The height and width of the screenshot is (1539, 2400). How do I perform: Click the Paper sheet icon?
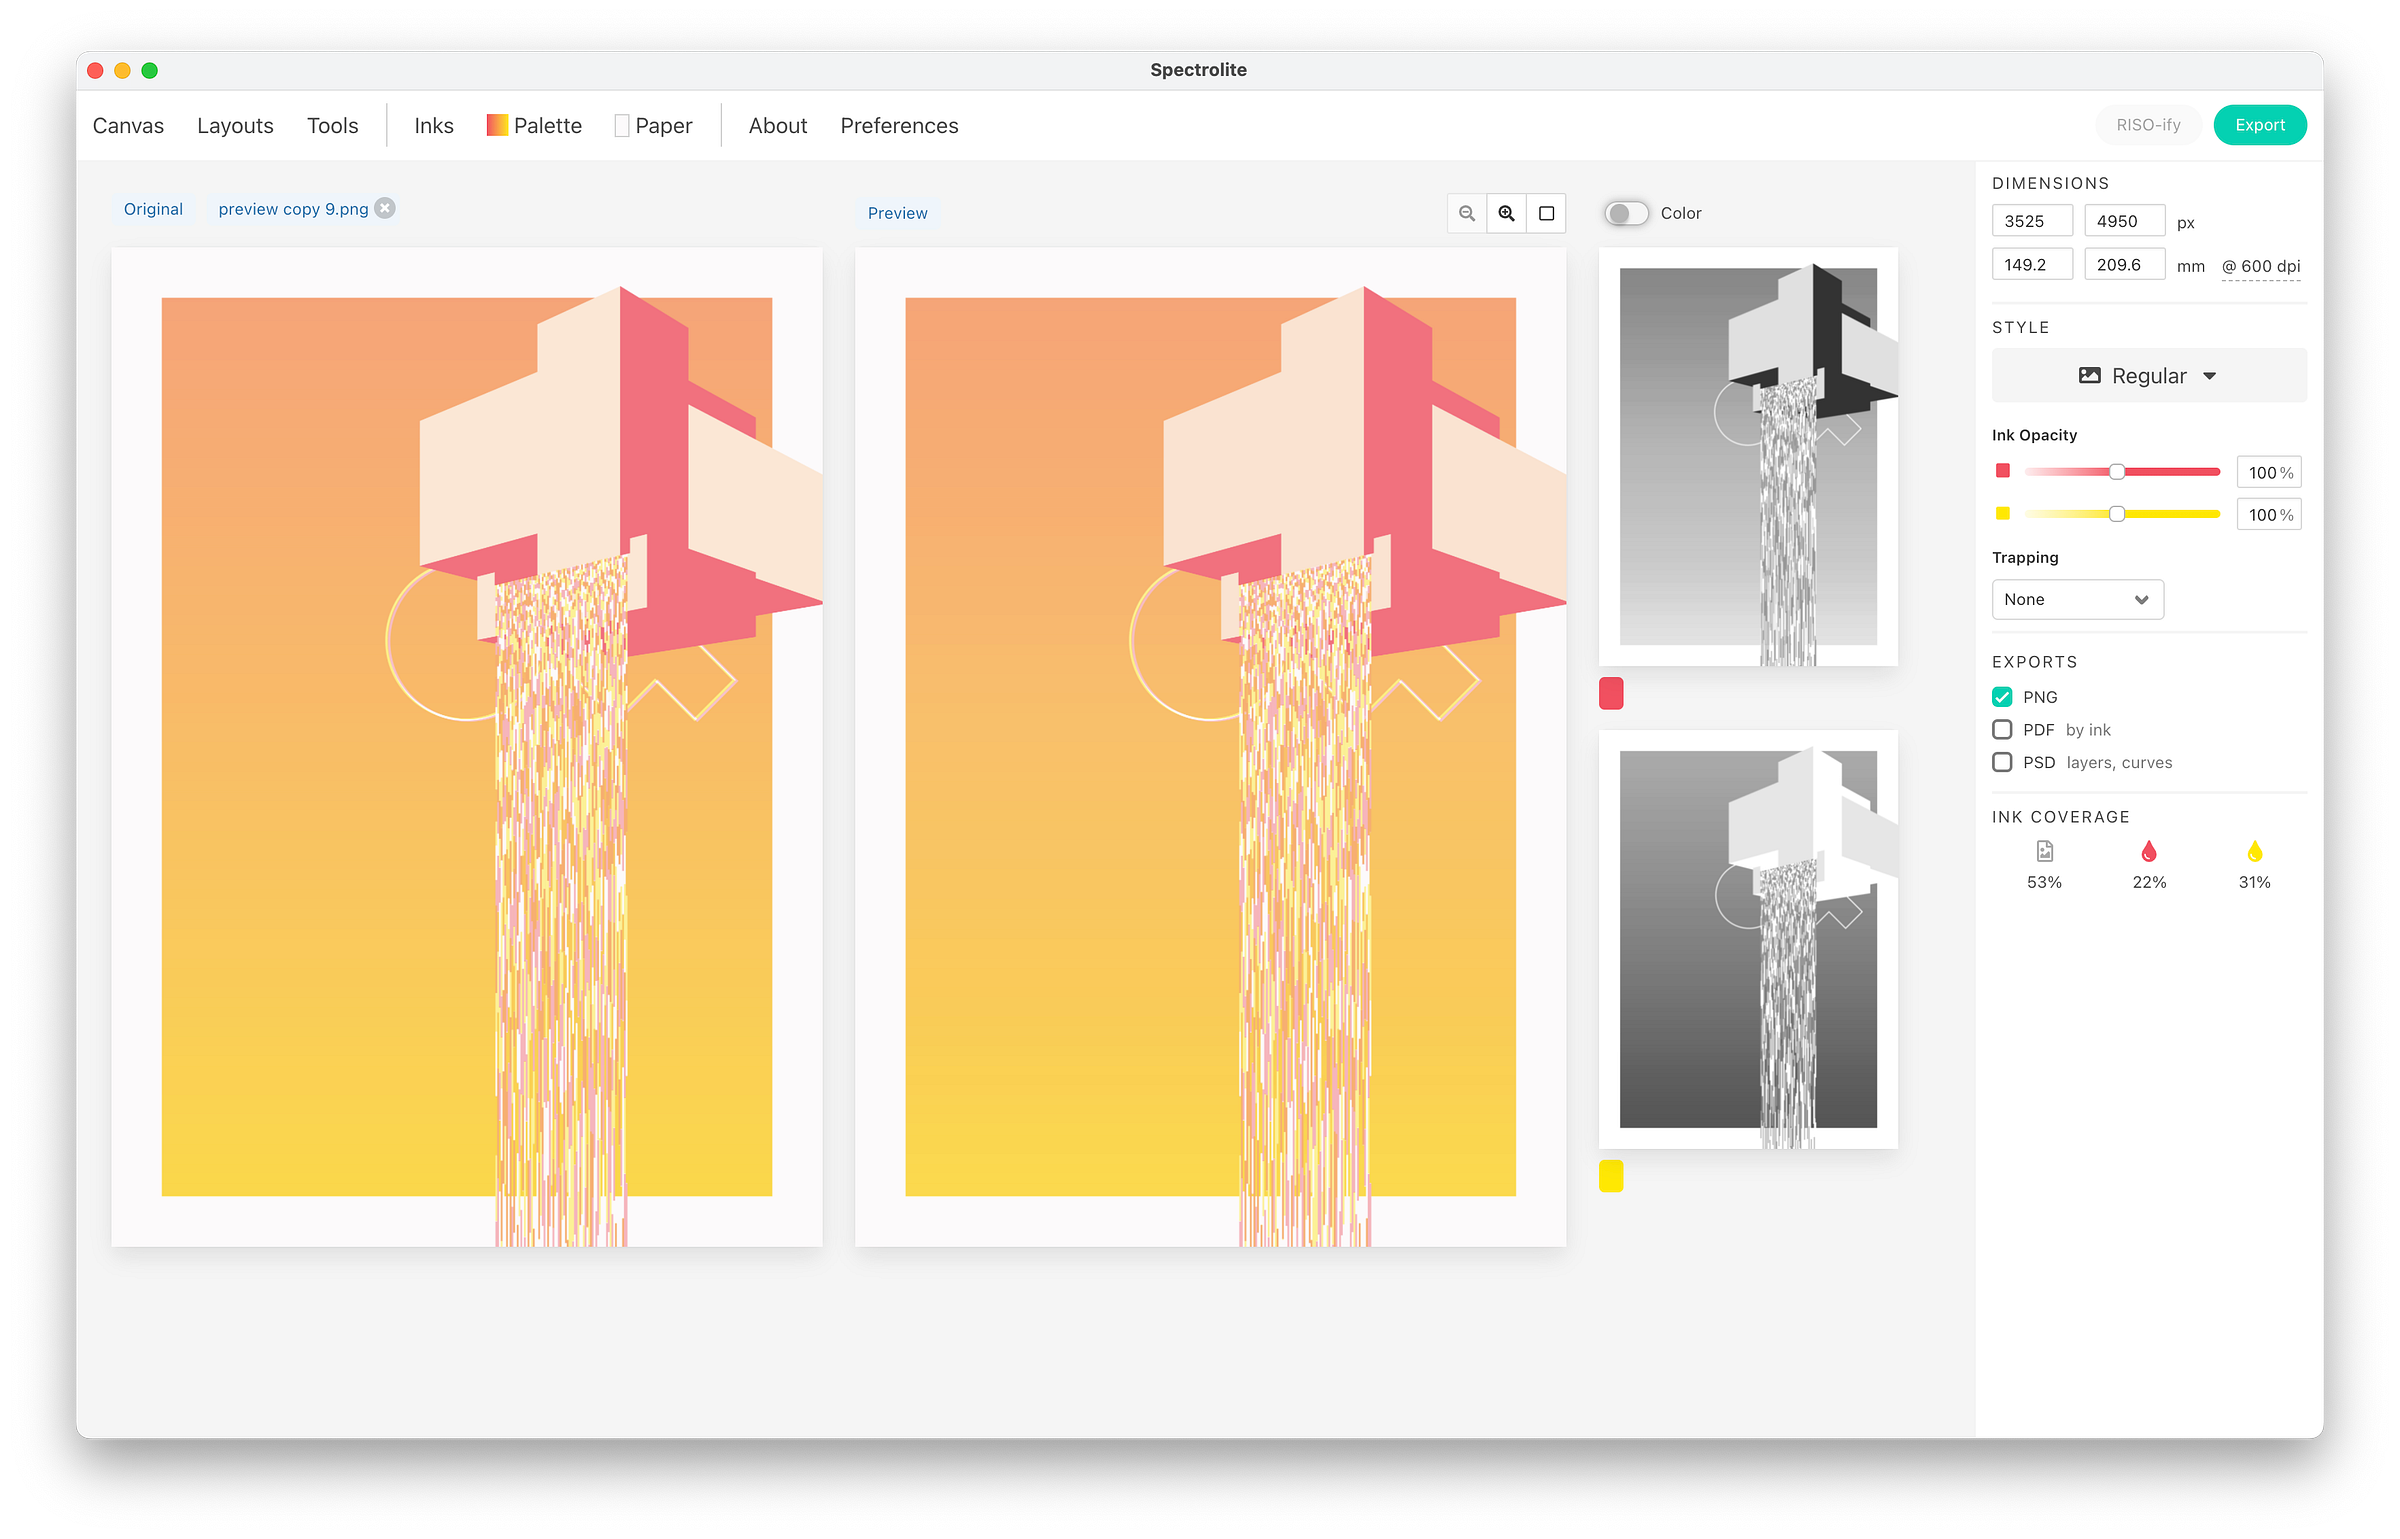(x=622, y=125)
